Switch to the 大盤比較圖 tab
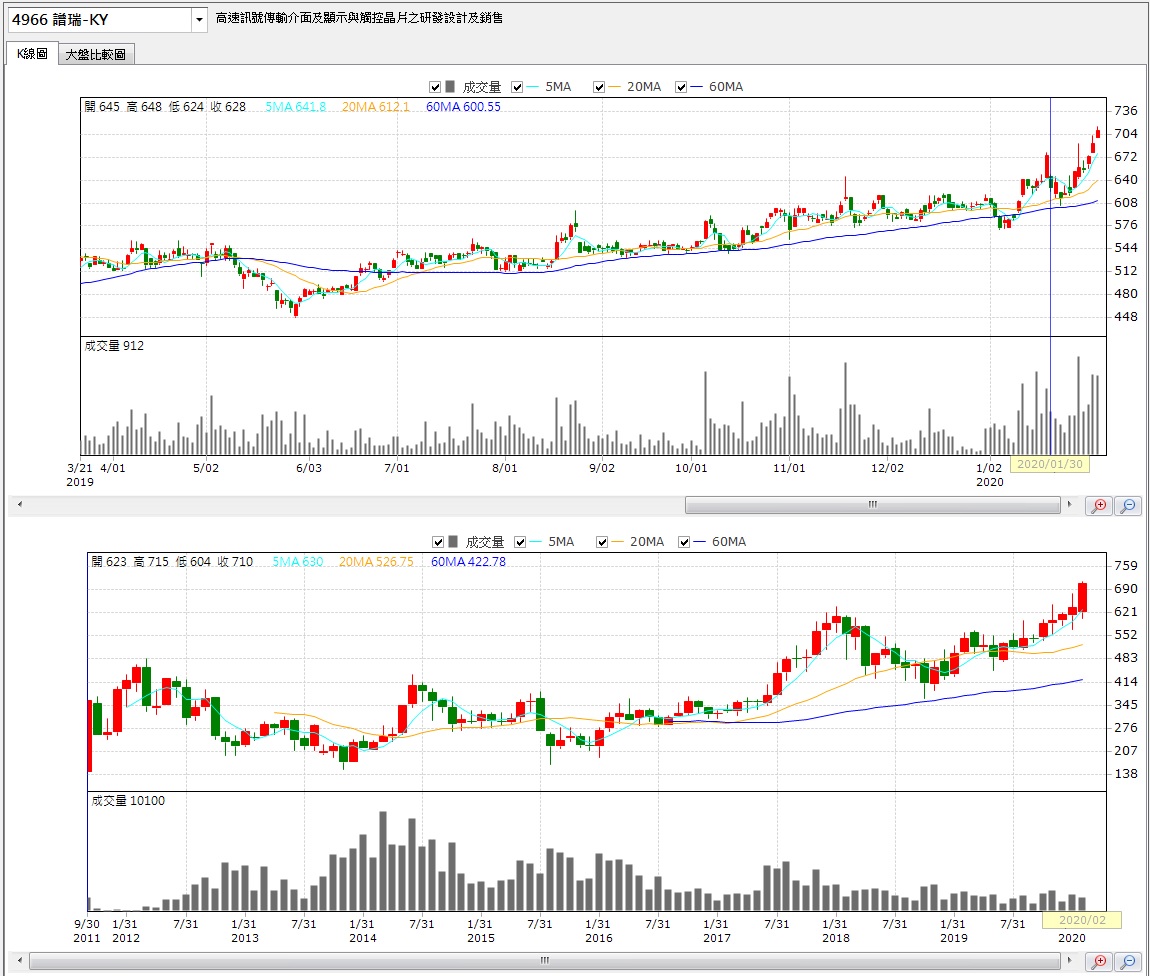The image size is (1150, 976). 96,55
